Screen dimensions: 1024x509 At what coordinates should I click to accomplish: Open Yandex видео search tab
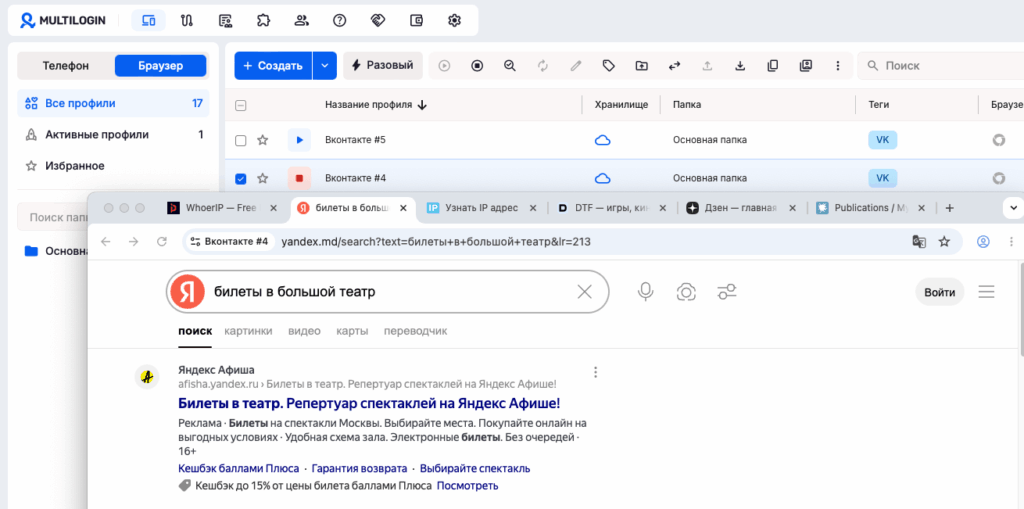coord(304,331)
